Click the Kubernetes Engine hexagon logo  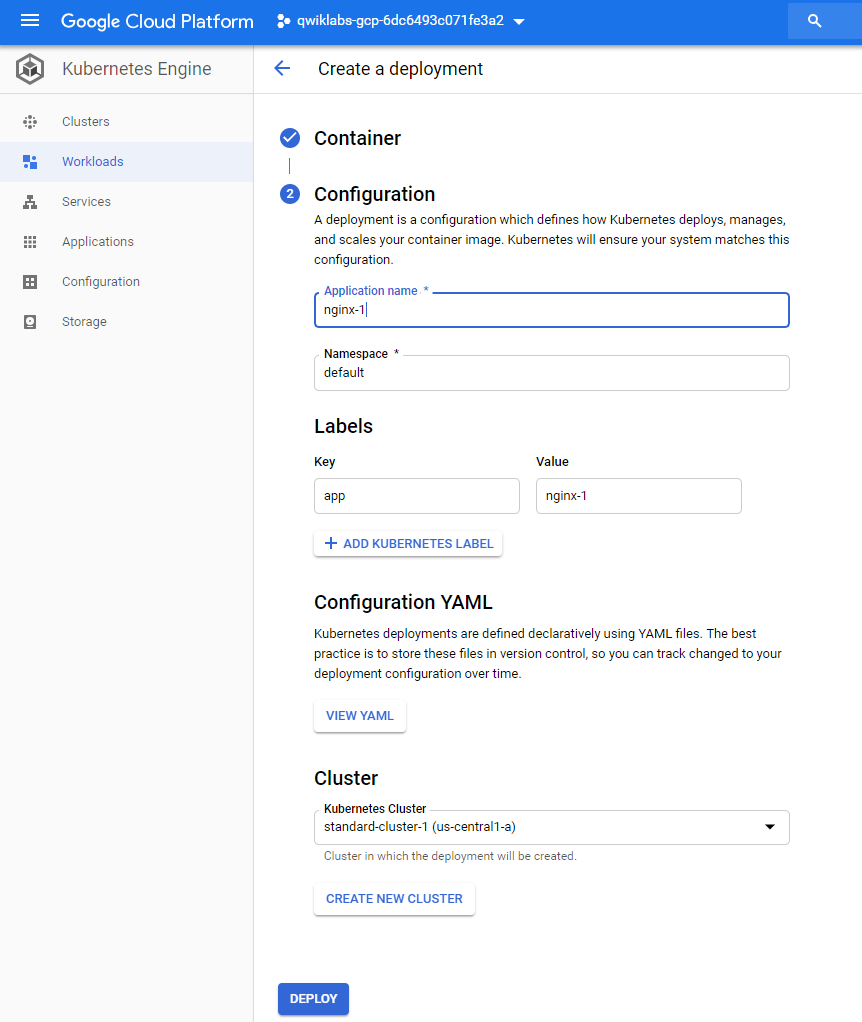[30, 69]
